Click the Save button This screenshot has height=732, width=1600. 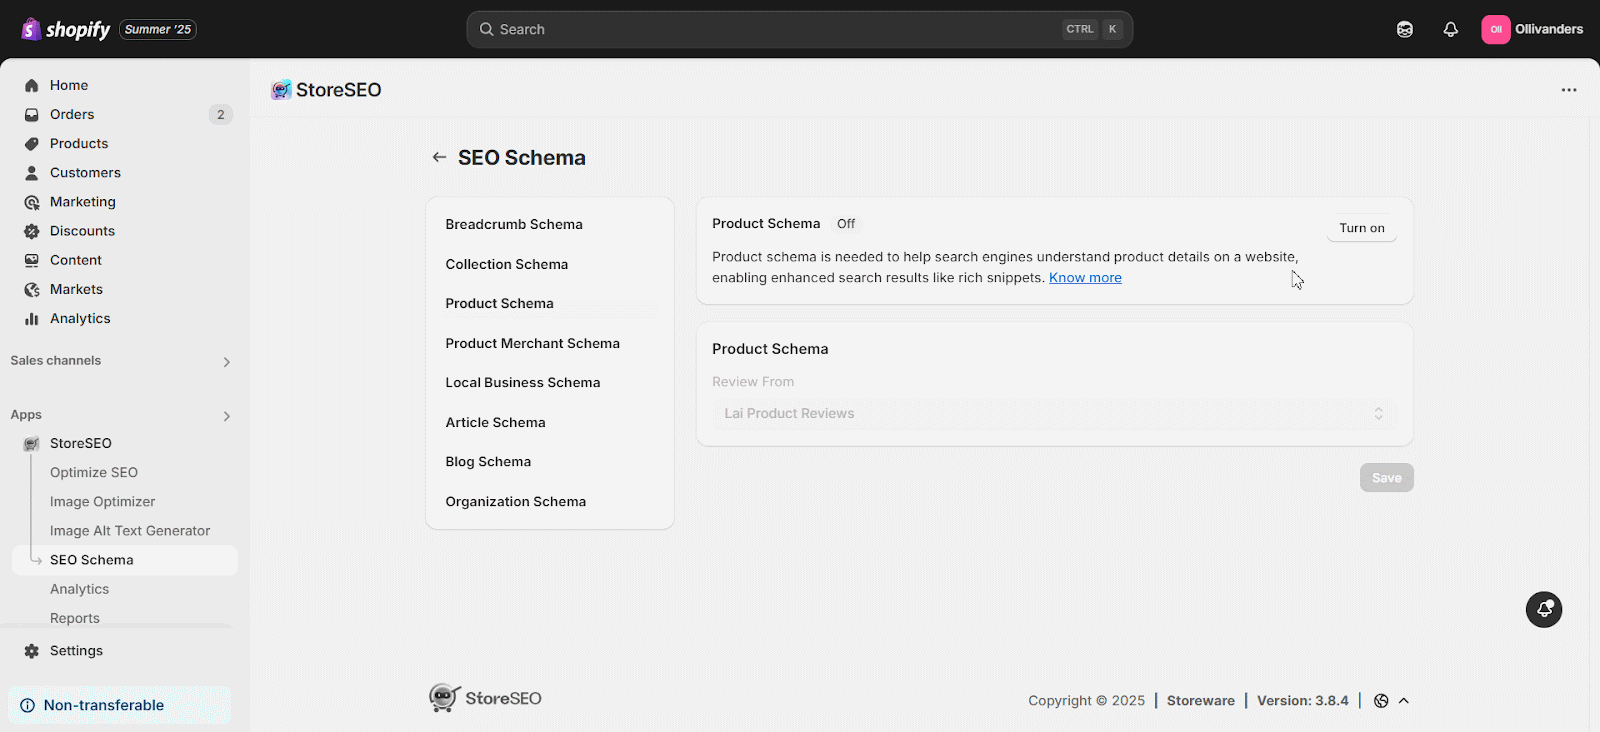(x=1386, y=478)
